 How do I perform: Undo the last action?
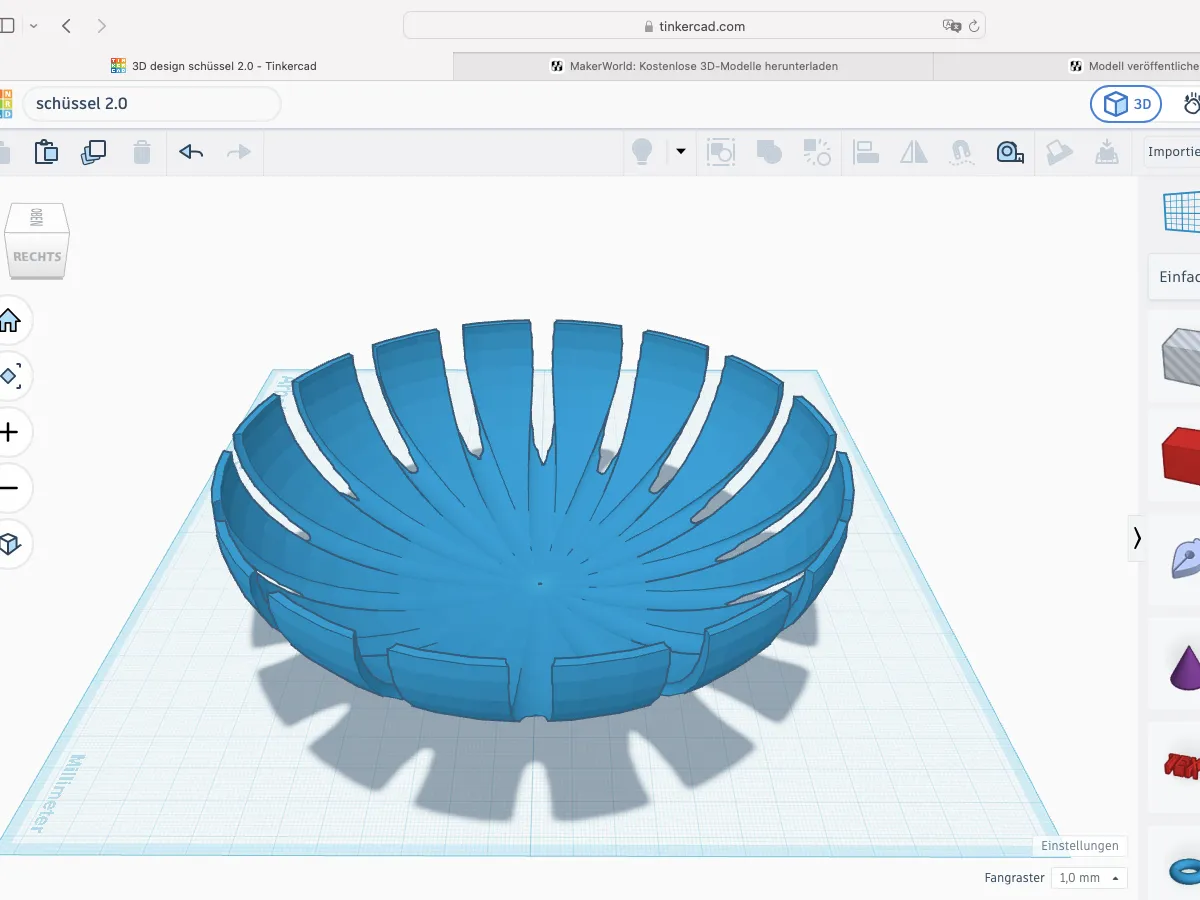[x=191, y=152]
